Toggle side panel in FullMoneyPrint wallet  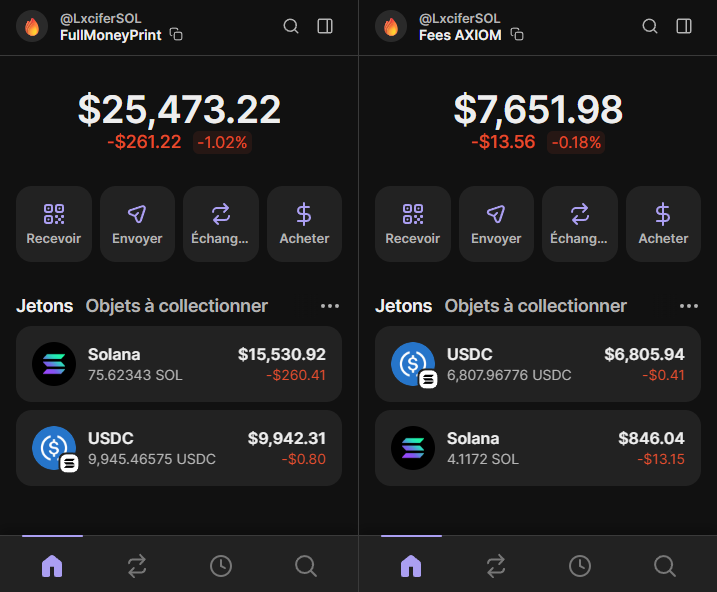click(325, 26)
